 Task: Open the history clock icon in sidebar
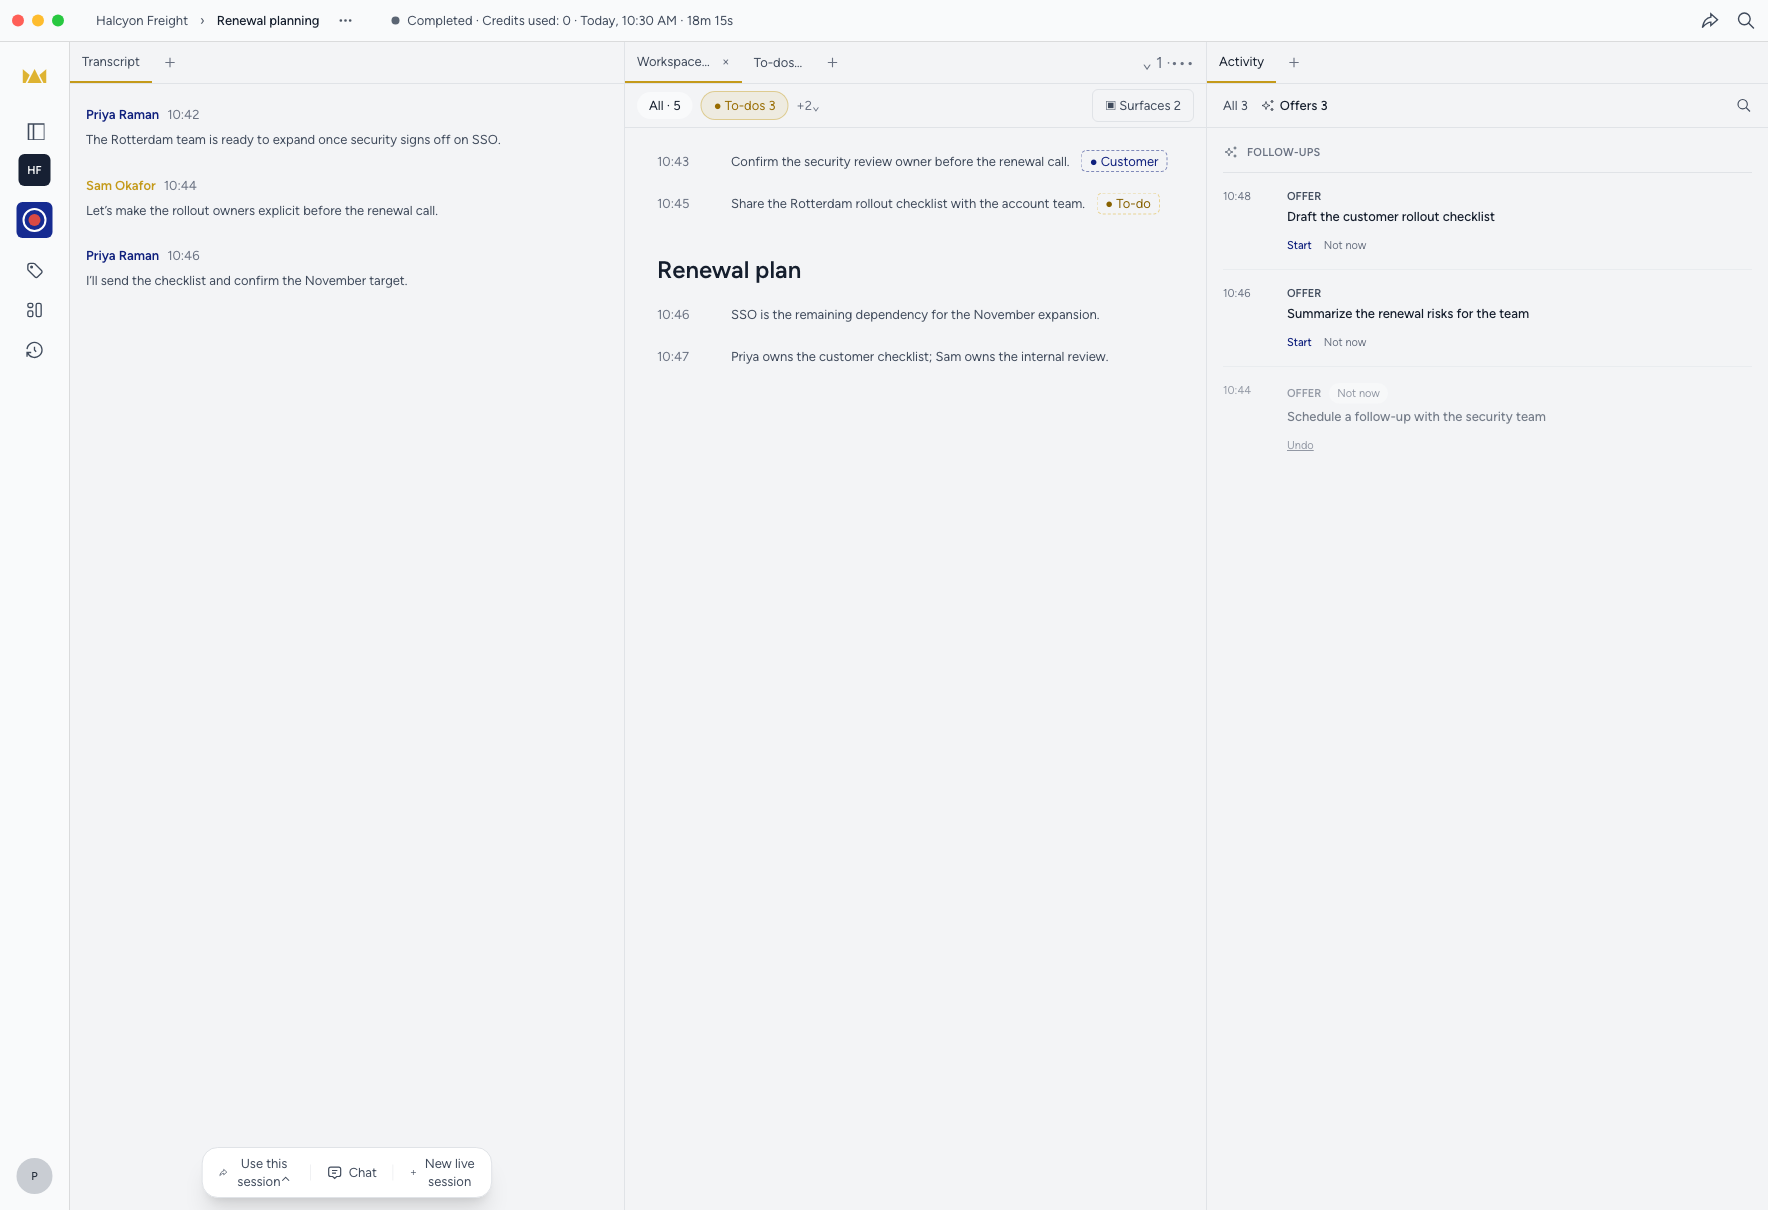tap(35, 350)
